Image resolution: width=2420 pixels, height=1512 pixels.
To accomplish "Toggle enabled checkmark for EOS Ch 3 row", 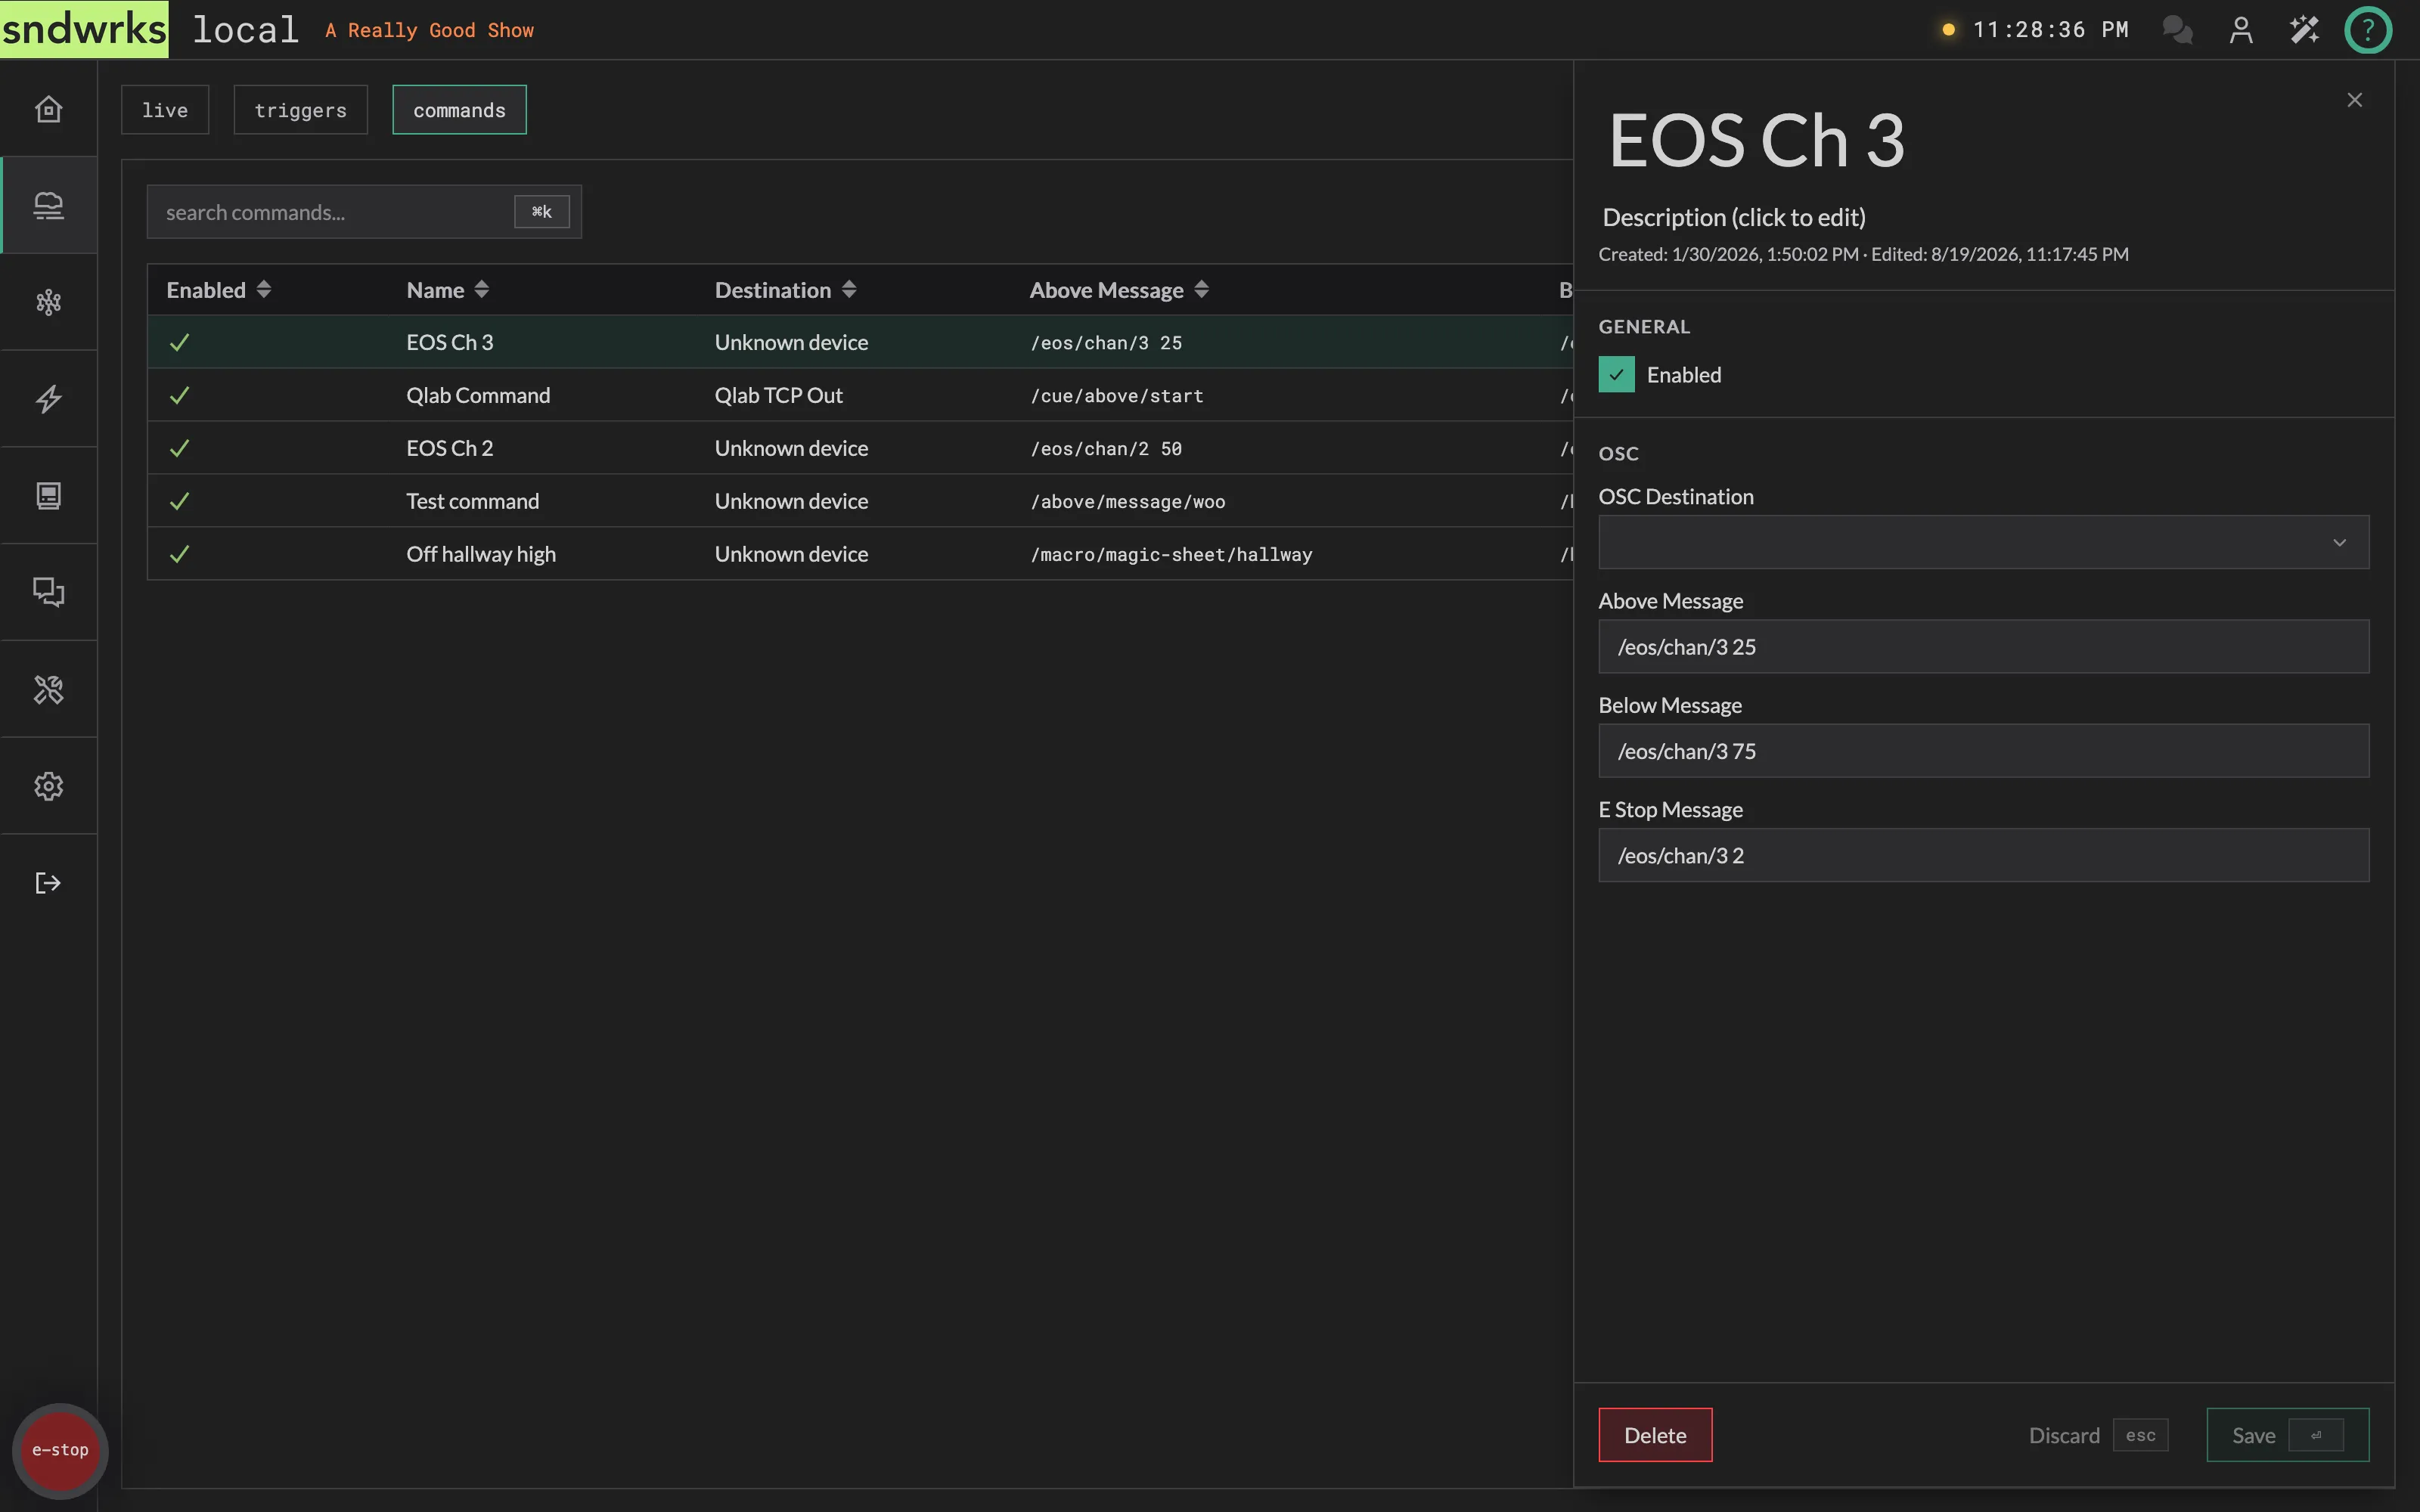I will point(179,343).
